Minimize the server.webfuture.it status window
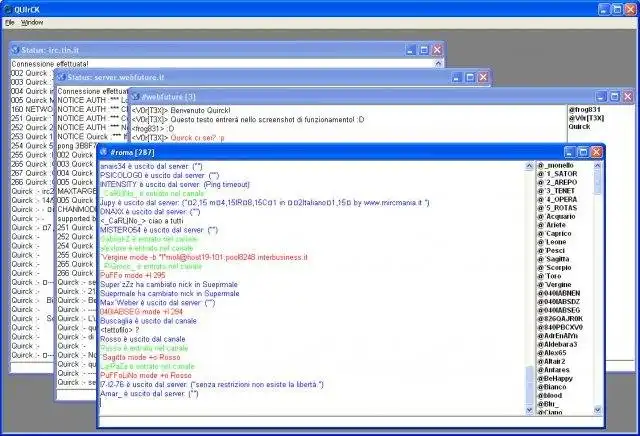The image size is (640, 436). coord(457,77)
